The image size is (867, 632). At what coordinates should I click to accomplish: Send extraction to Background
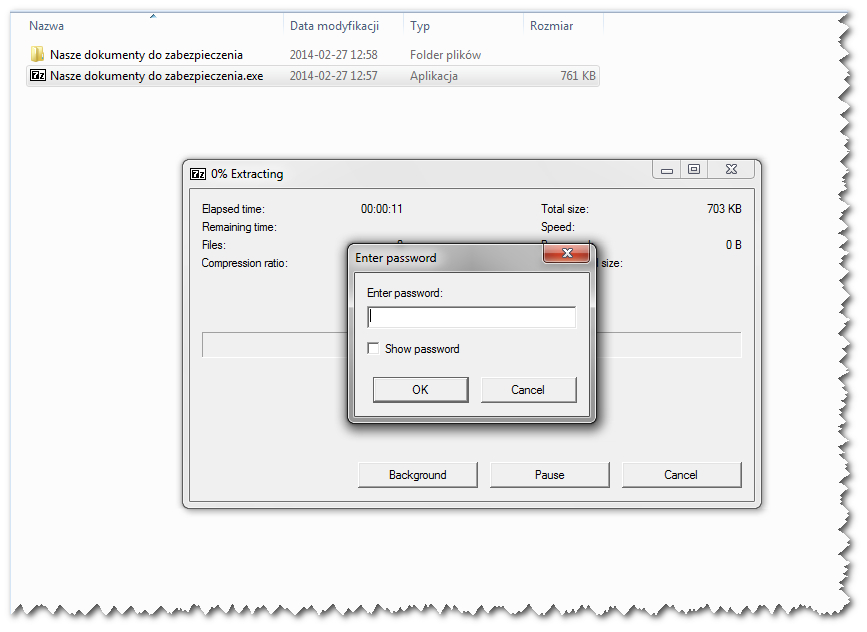pyautogui.click(x=417, y=475)
